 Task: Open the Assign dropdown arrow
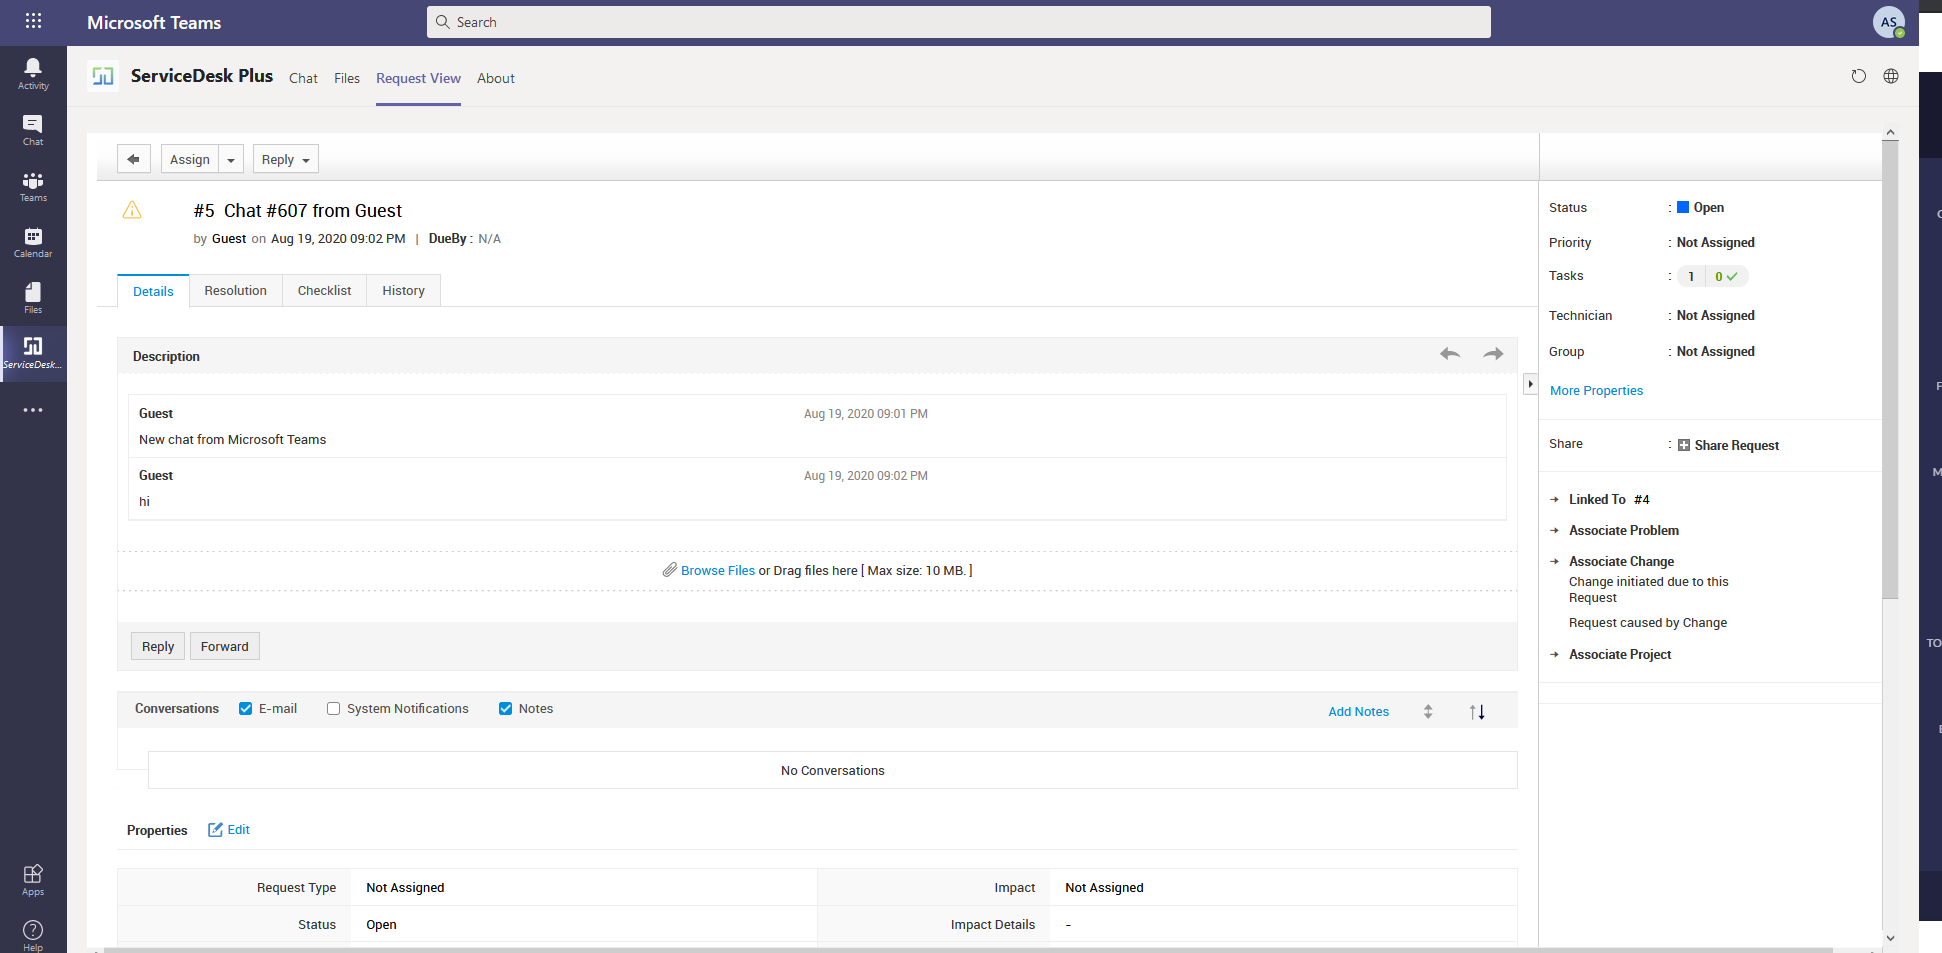(231, 159)
